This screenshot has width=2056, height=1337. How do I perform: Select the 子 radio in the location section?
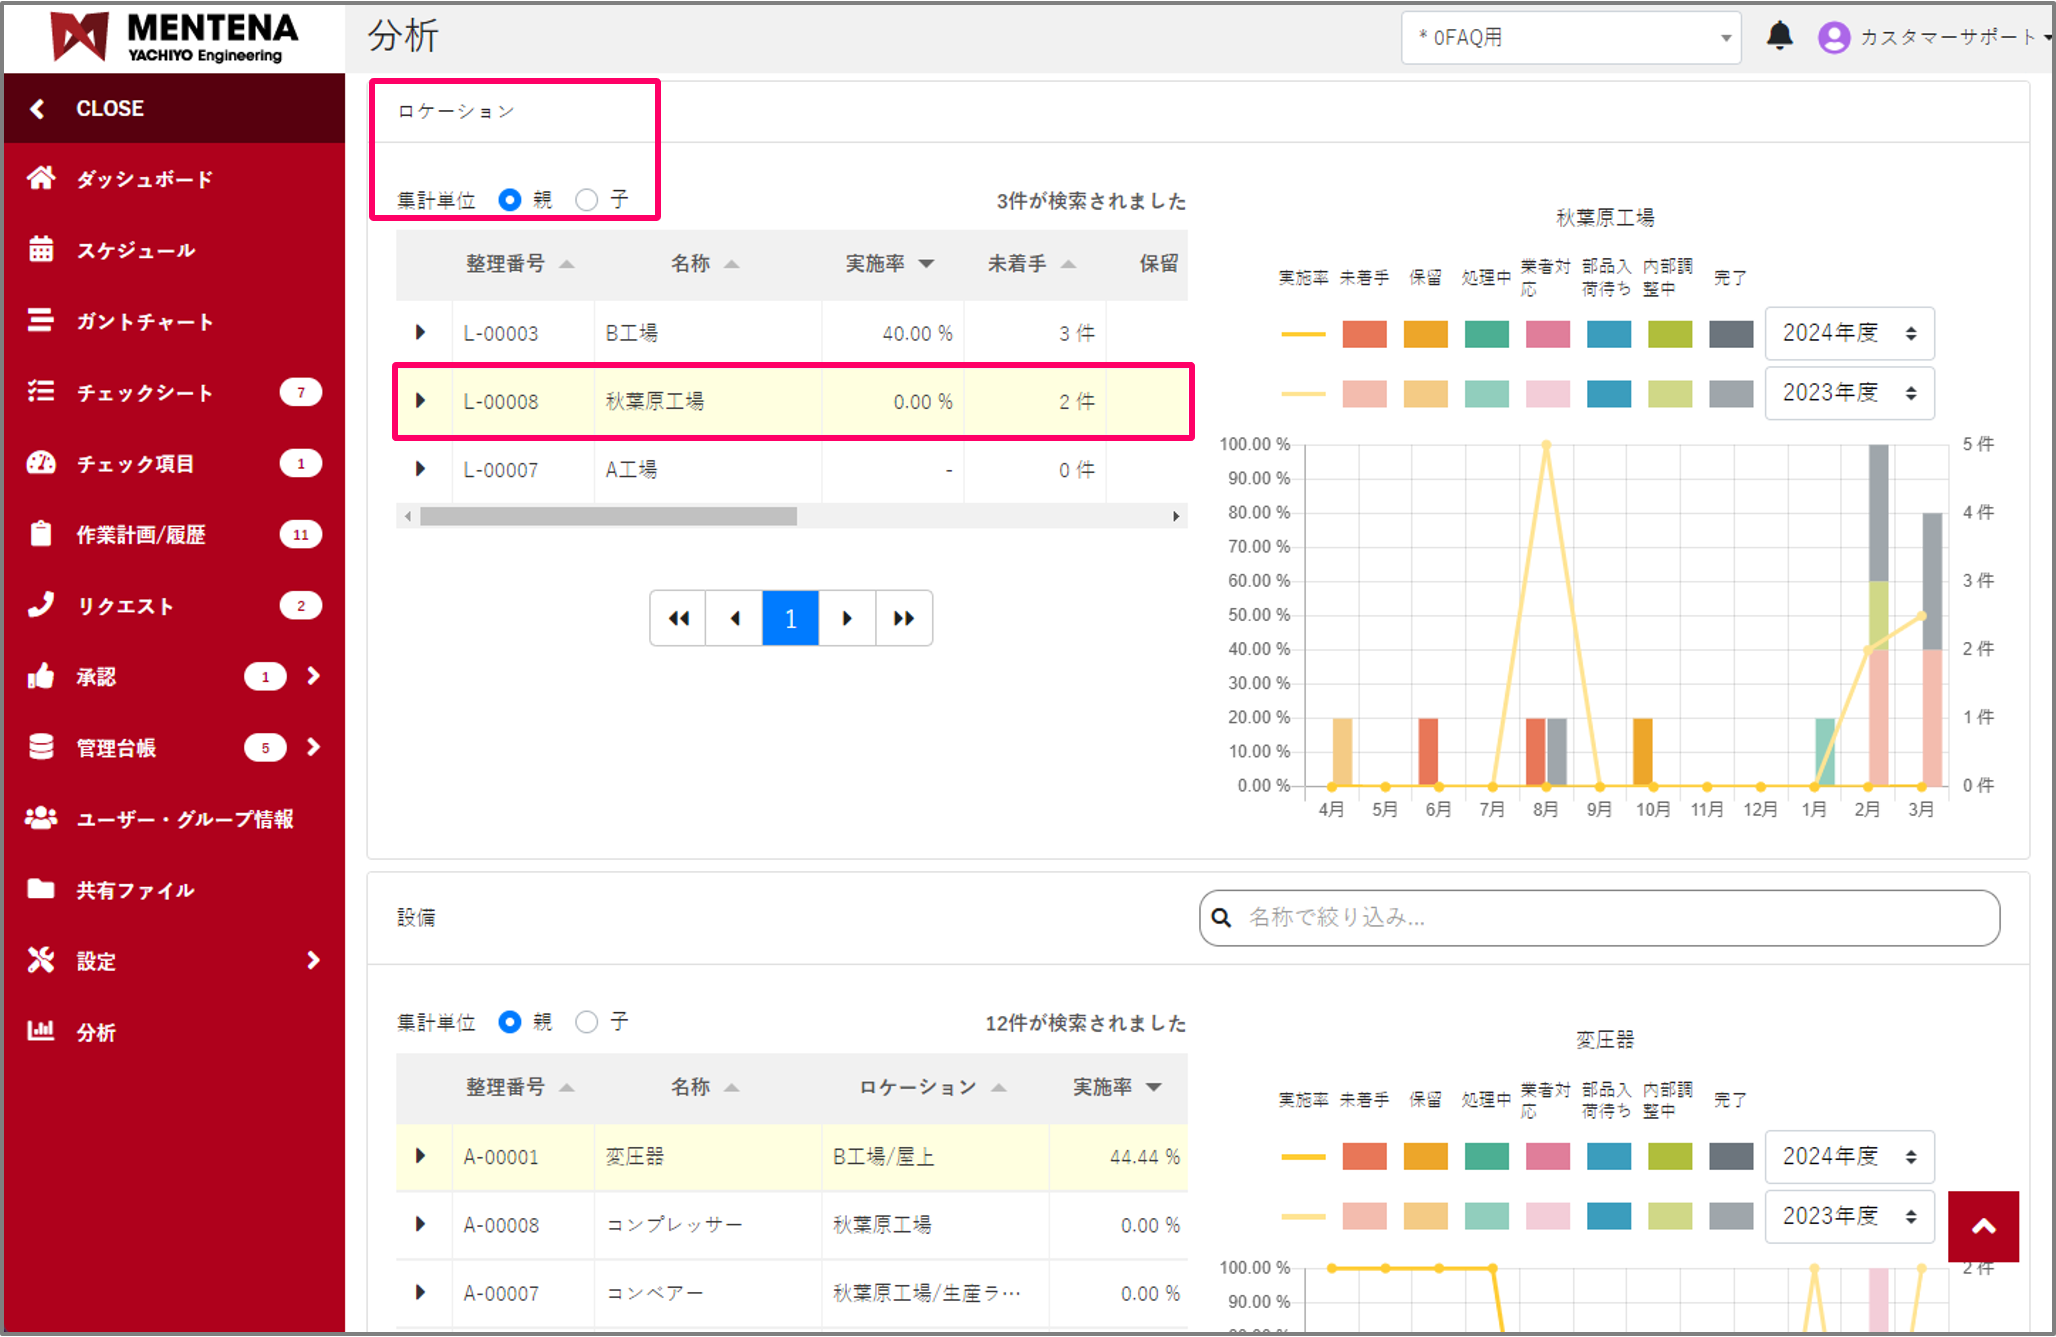(x=587, y=200)
